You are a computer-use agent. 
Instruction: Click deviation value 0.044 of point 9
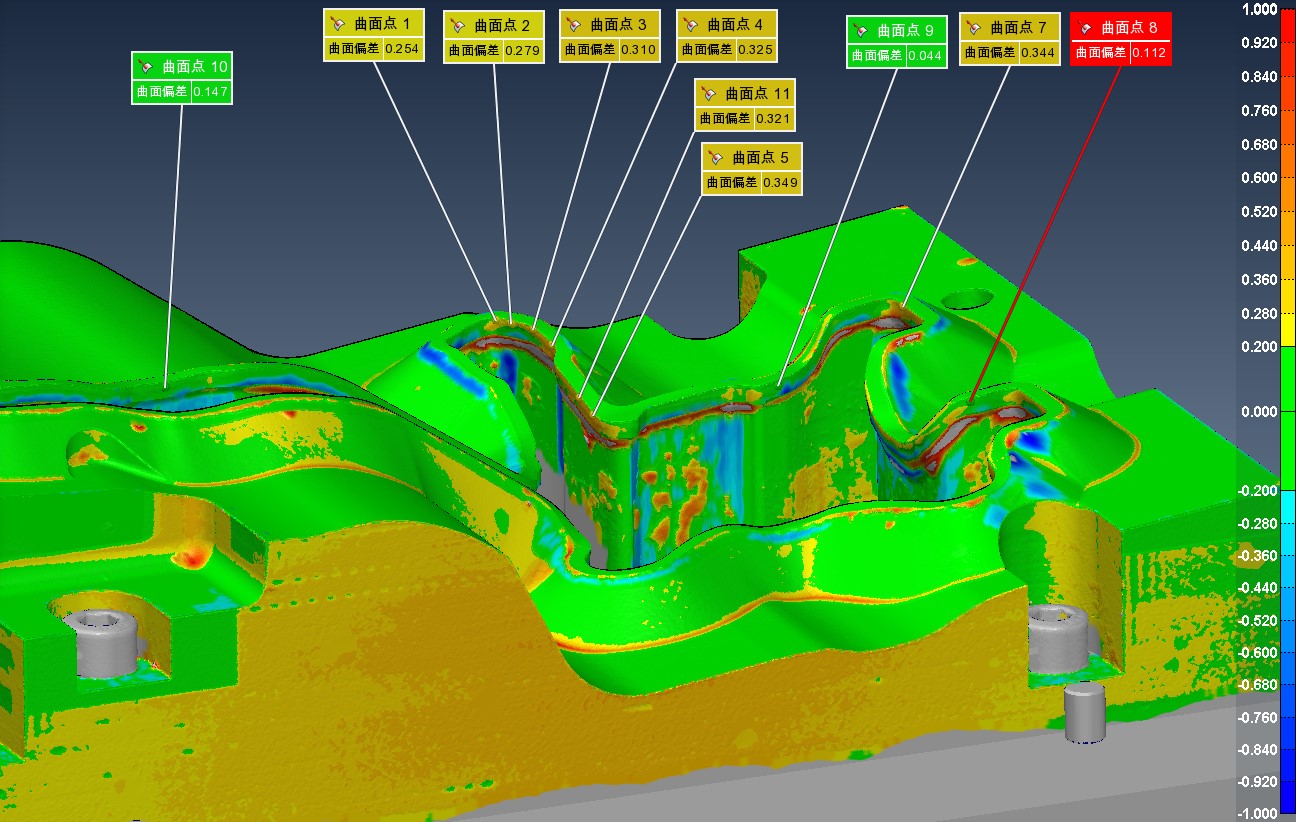point(925,56)
